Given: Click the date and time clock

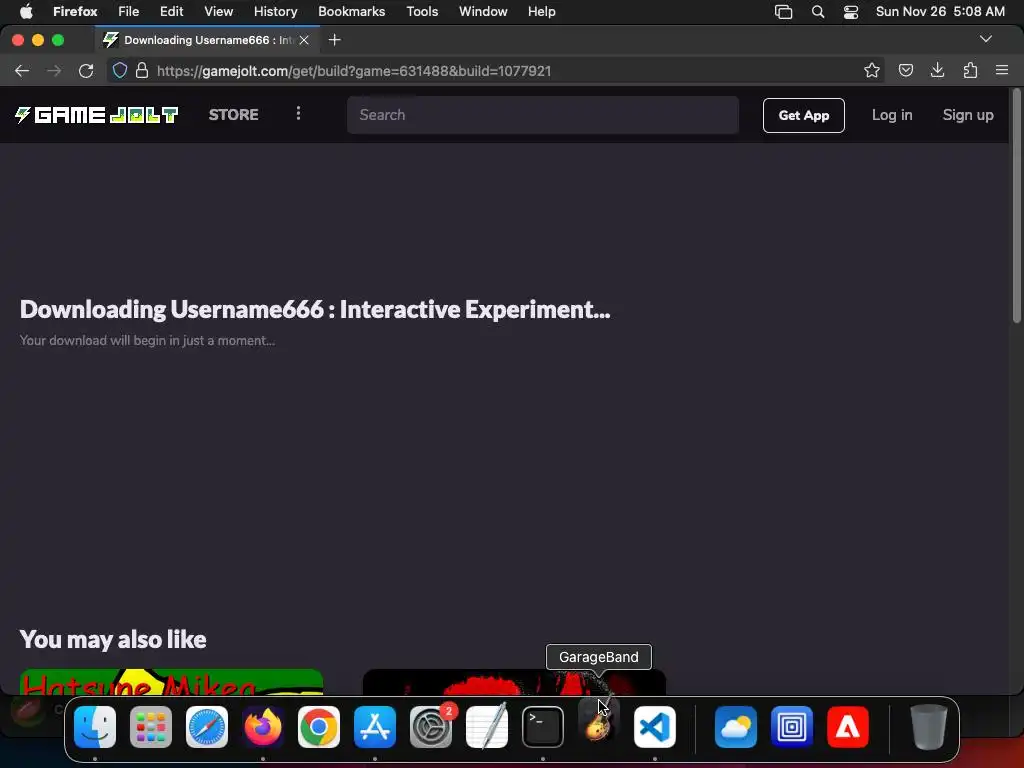Looking at the screenshot, I should [940, 11].
